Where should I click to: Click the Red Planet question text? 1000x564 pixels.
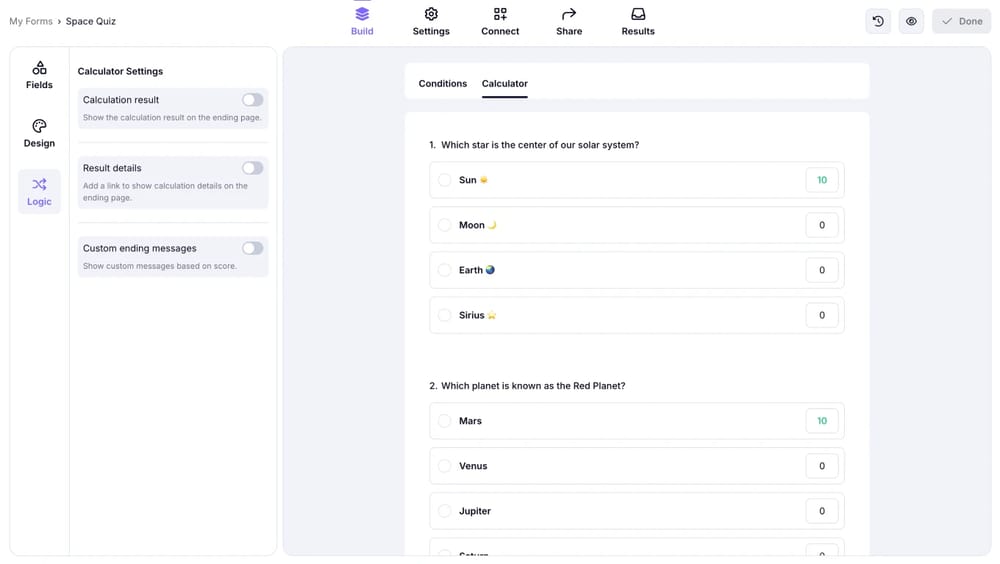click(533, 386)
